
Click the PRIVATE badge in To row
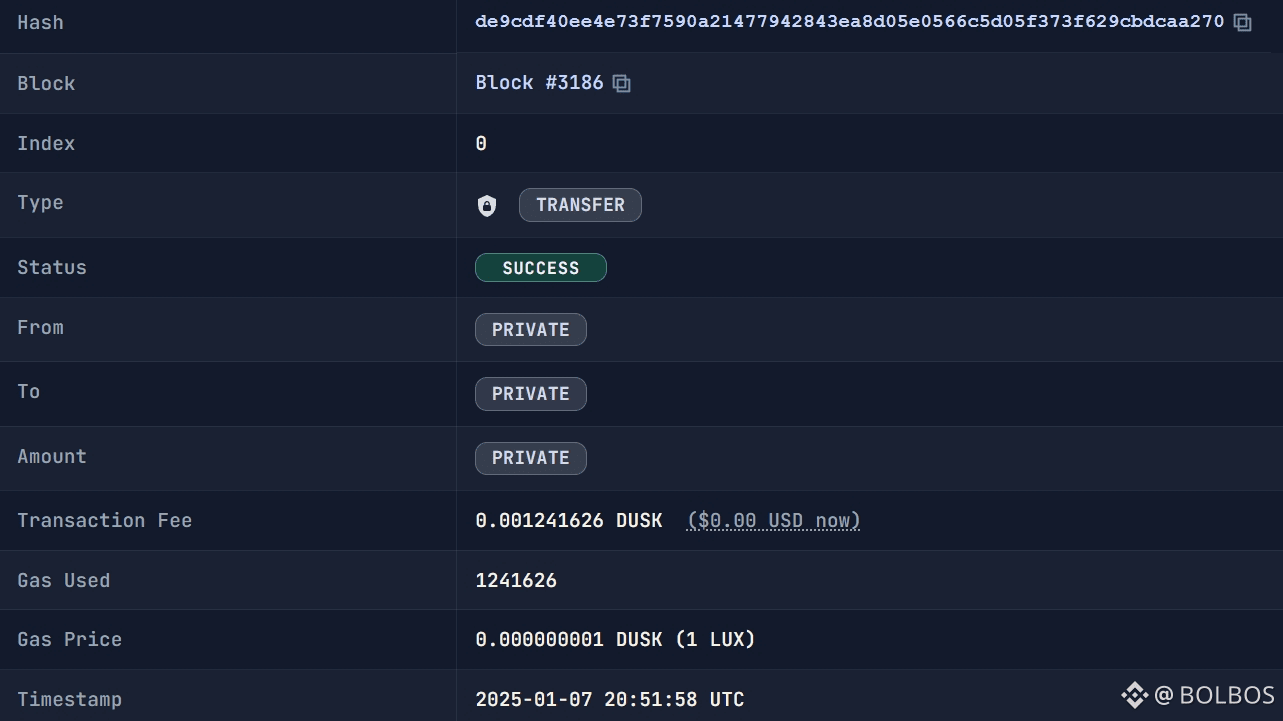(x=531, y=394)
